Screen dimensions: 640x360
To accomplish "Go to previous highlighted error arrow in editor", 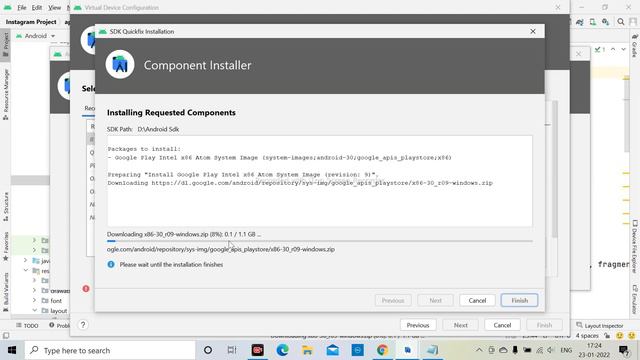I will pos(613,49).
